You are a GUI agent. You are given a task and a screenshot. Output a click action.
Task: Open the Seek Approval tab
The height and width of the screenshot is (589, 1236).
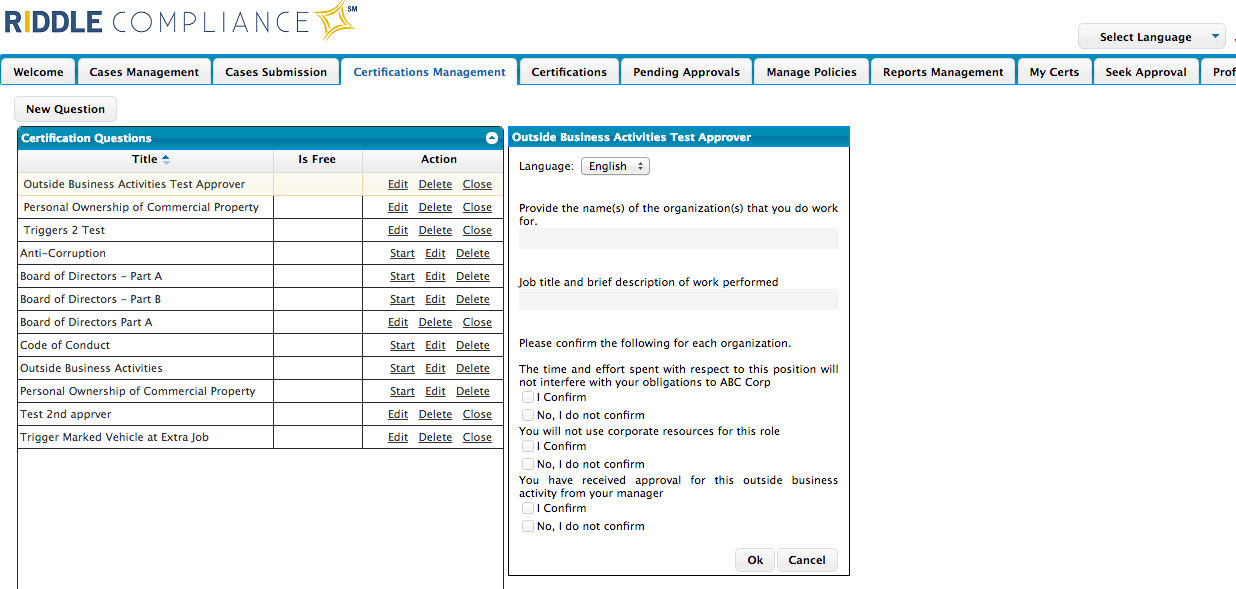(1146, 72)
